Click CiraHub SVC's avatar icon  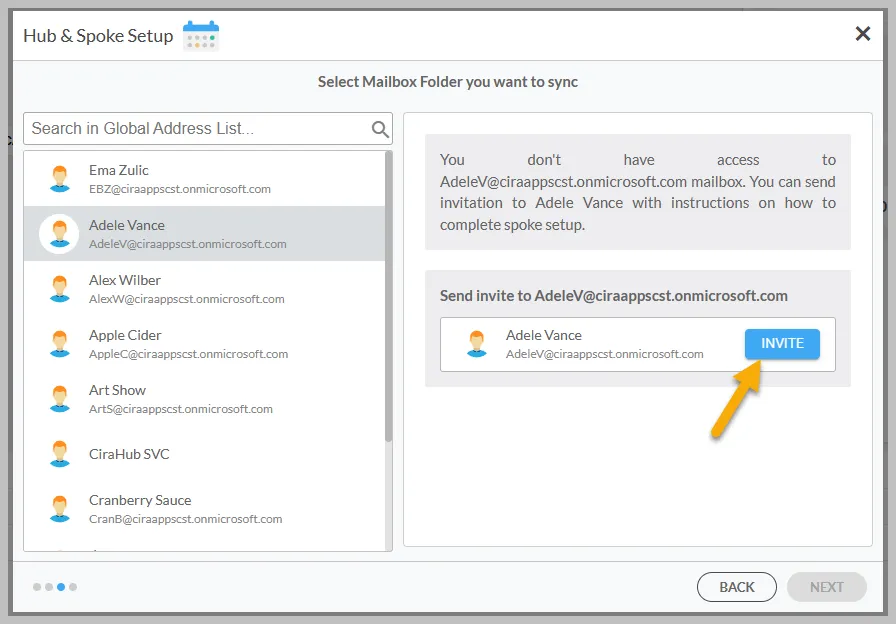click(59, 454)
